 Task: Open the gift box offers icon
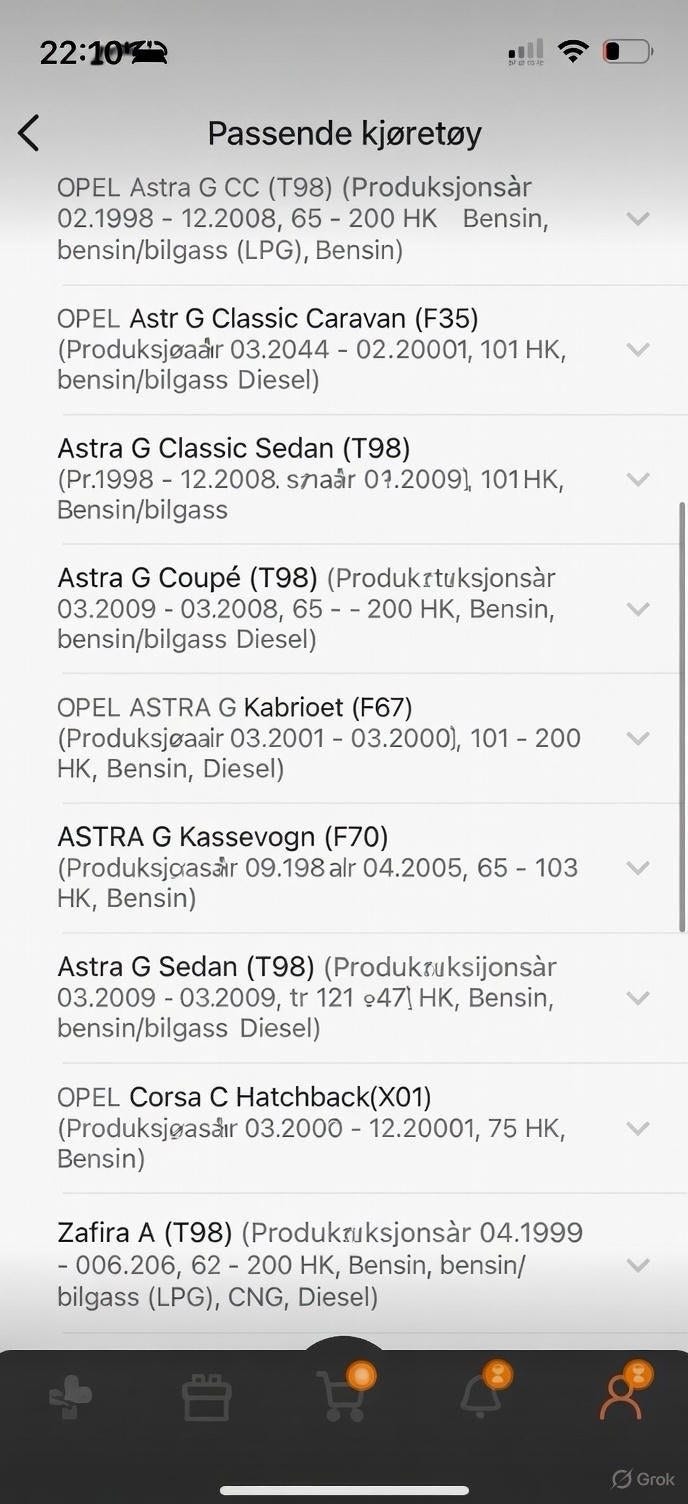[207, 1398]
